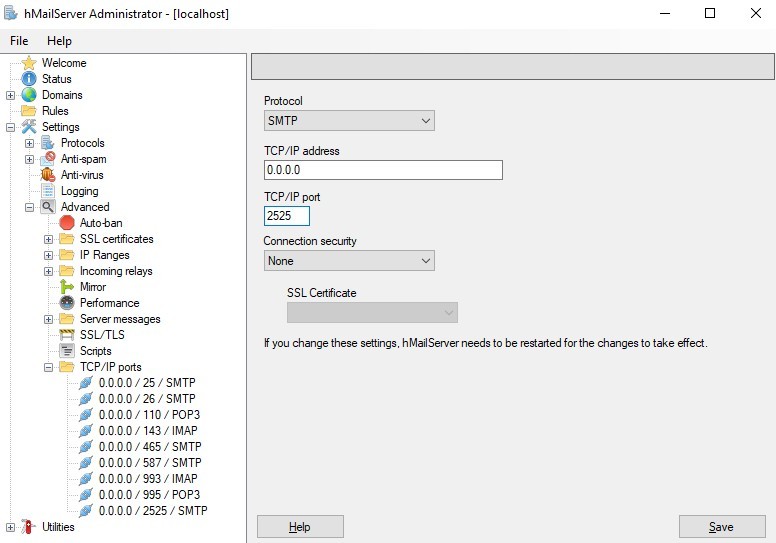
Task: Select the 0.0.0.0 / 995 / POP3 entry
Action: pyautogui.click(x=149, y=494)
